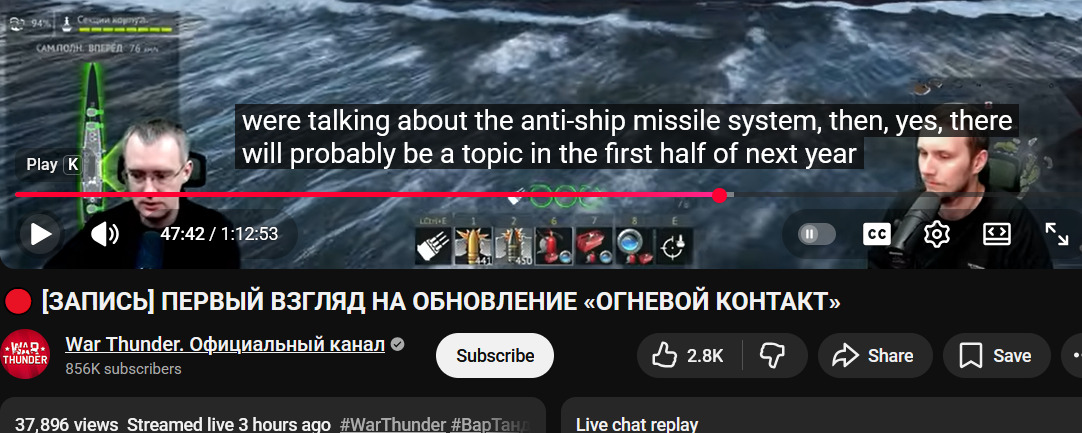Image resolution: width=1082 pixels, height=433 pixels.
Task: Save video to a playlist
Action: click(x=996, y=356)
